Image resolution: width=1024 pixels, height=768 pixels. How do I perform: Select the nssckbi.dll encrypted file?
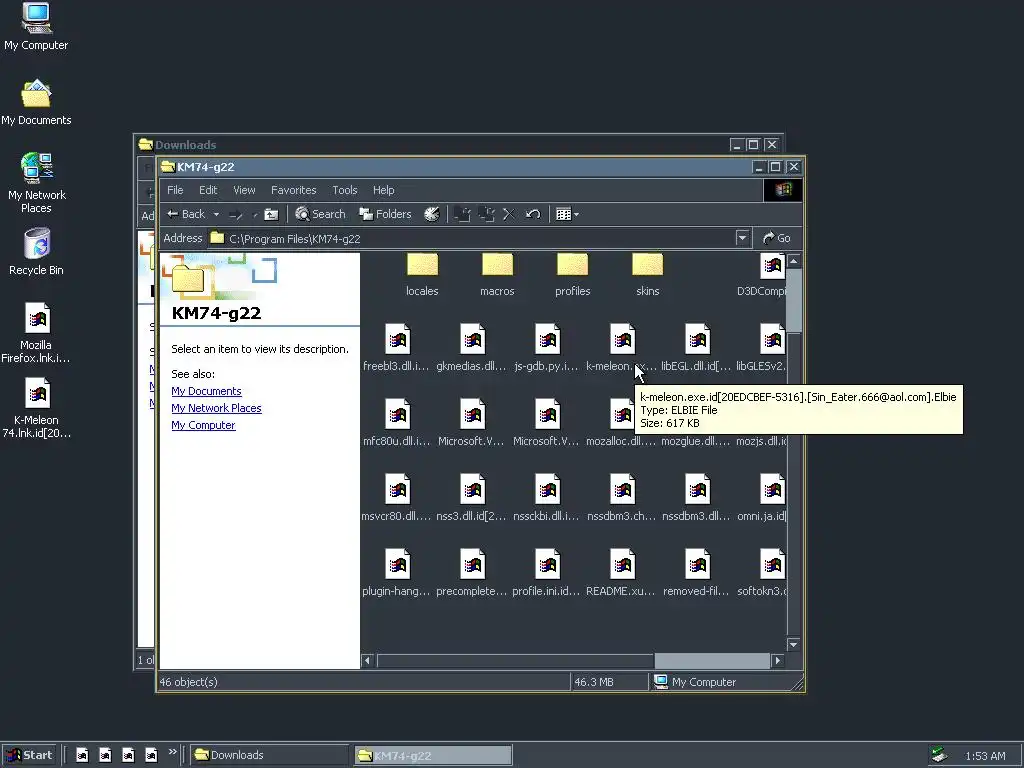tap(547, 498)
